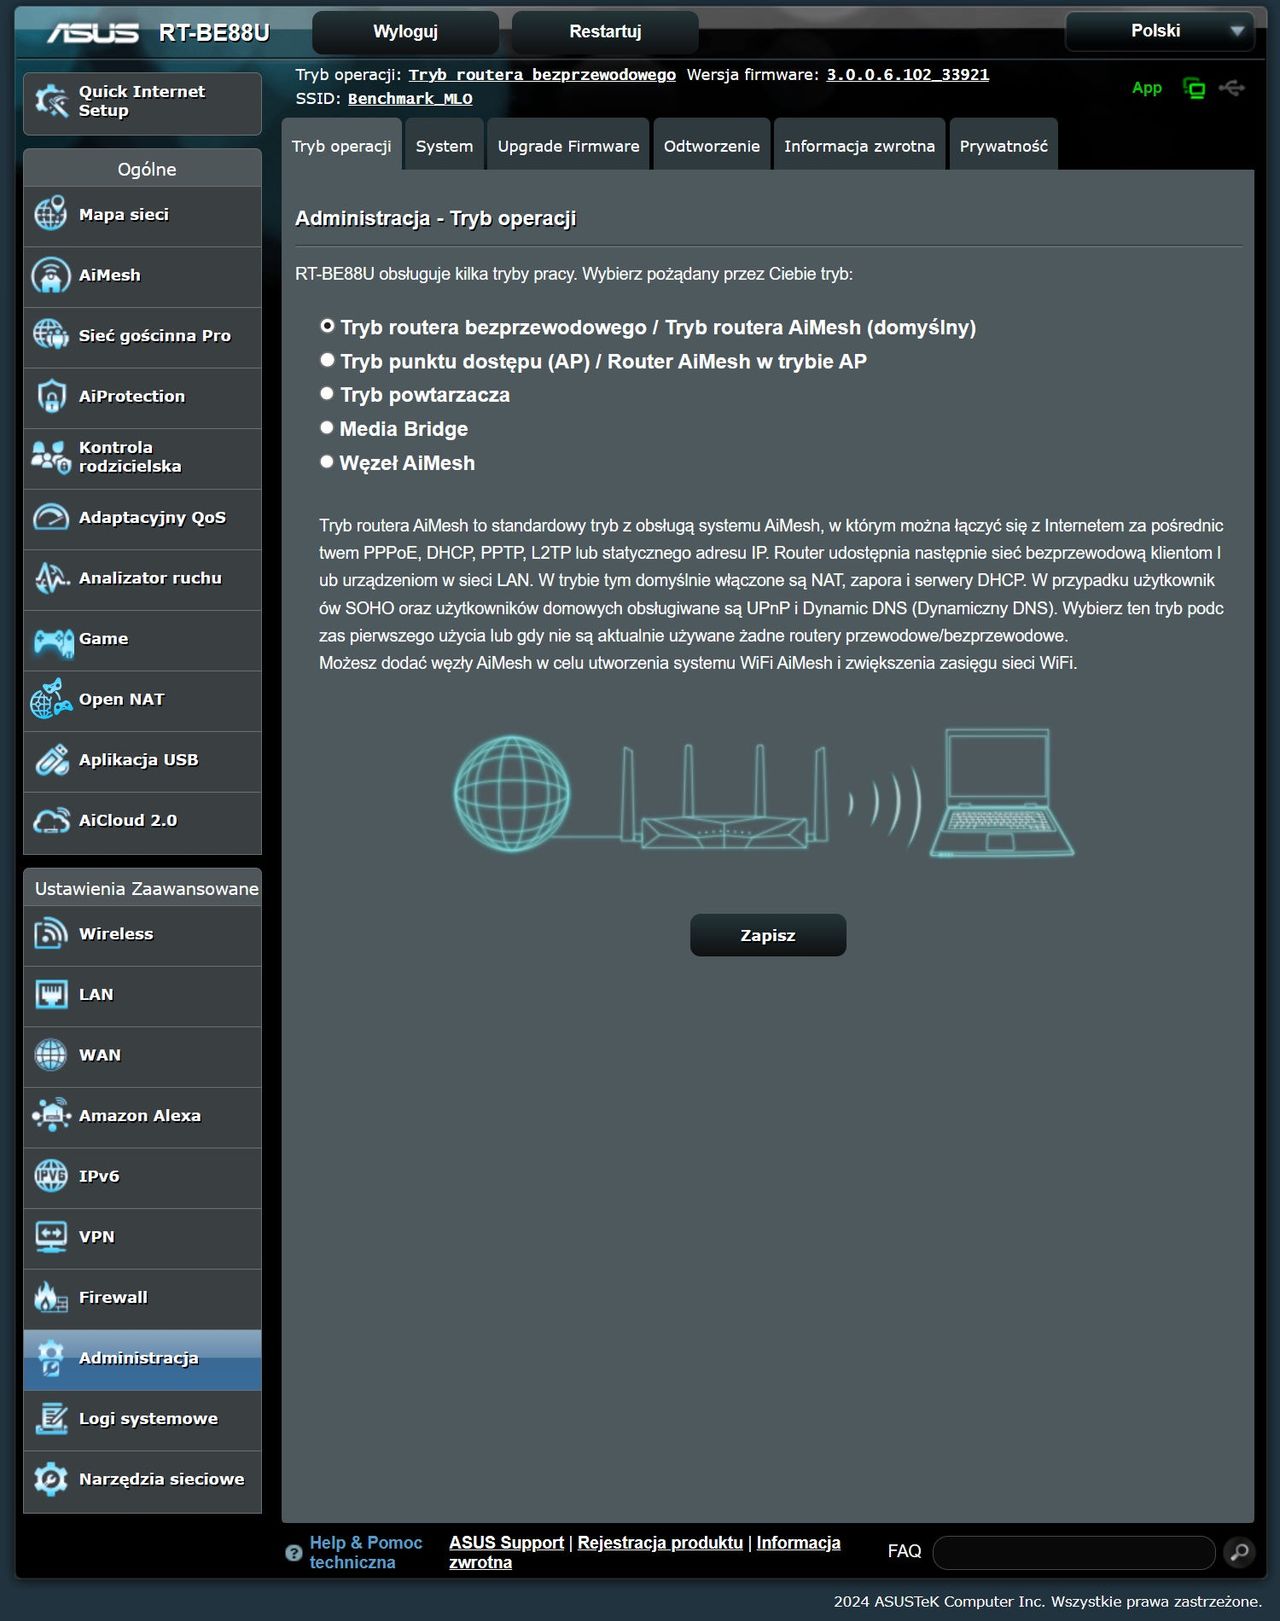Click the IPv6 icon
1280x1621 pixels.
(x=50, y=1176)
